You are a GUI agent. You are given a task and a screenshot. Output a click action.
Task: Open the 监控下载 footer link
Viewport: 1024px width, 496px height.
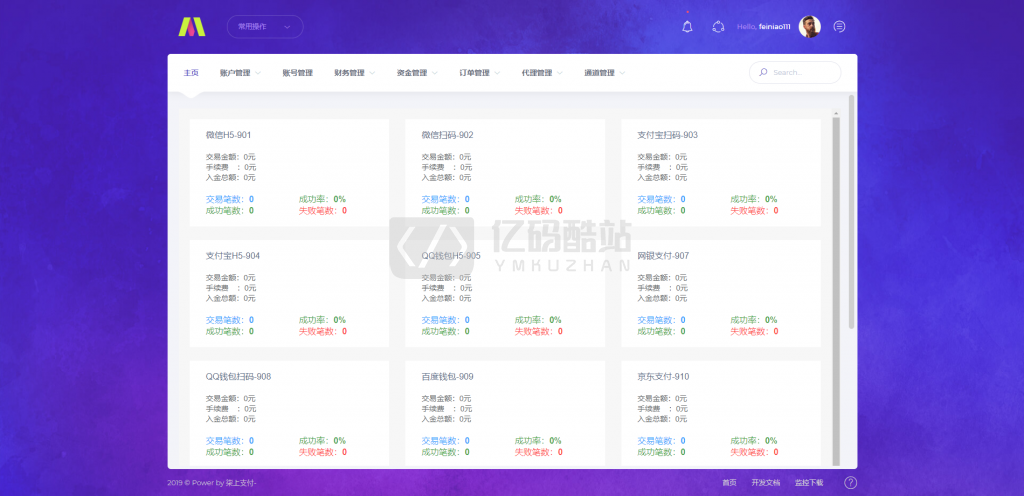[x=808, y=483]
